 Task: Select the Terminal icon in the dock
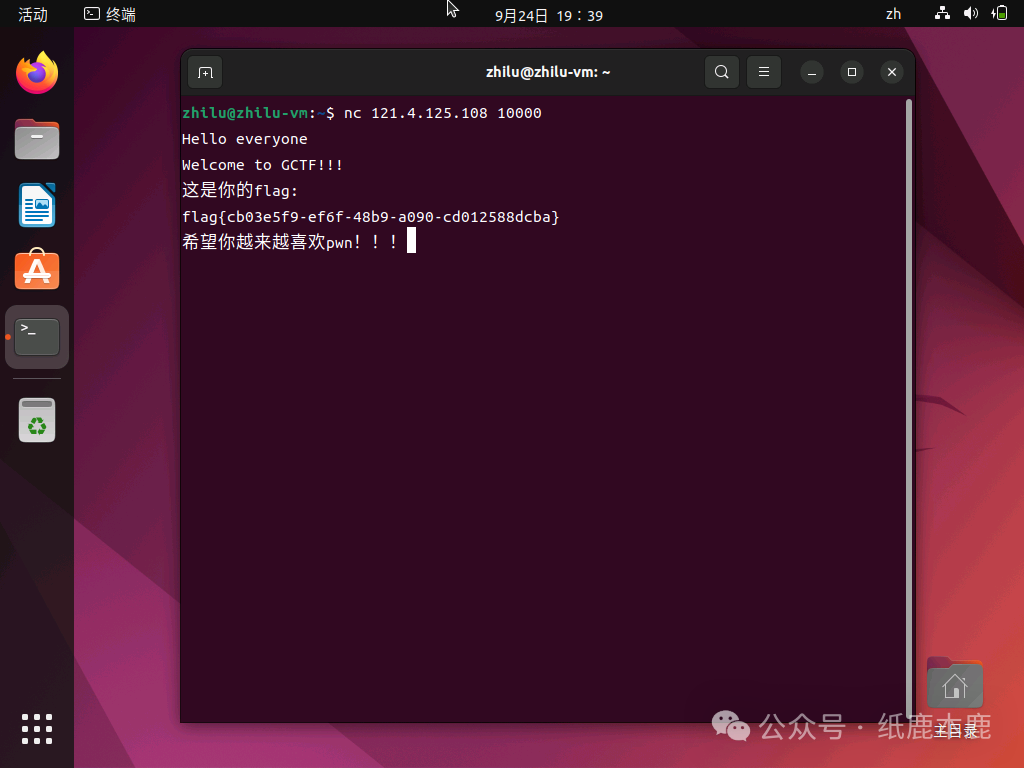coord(36,337)
